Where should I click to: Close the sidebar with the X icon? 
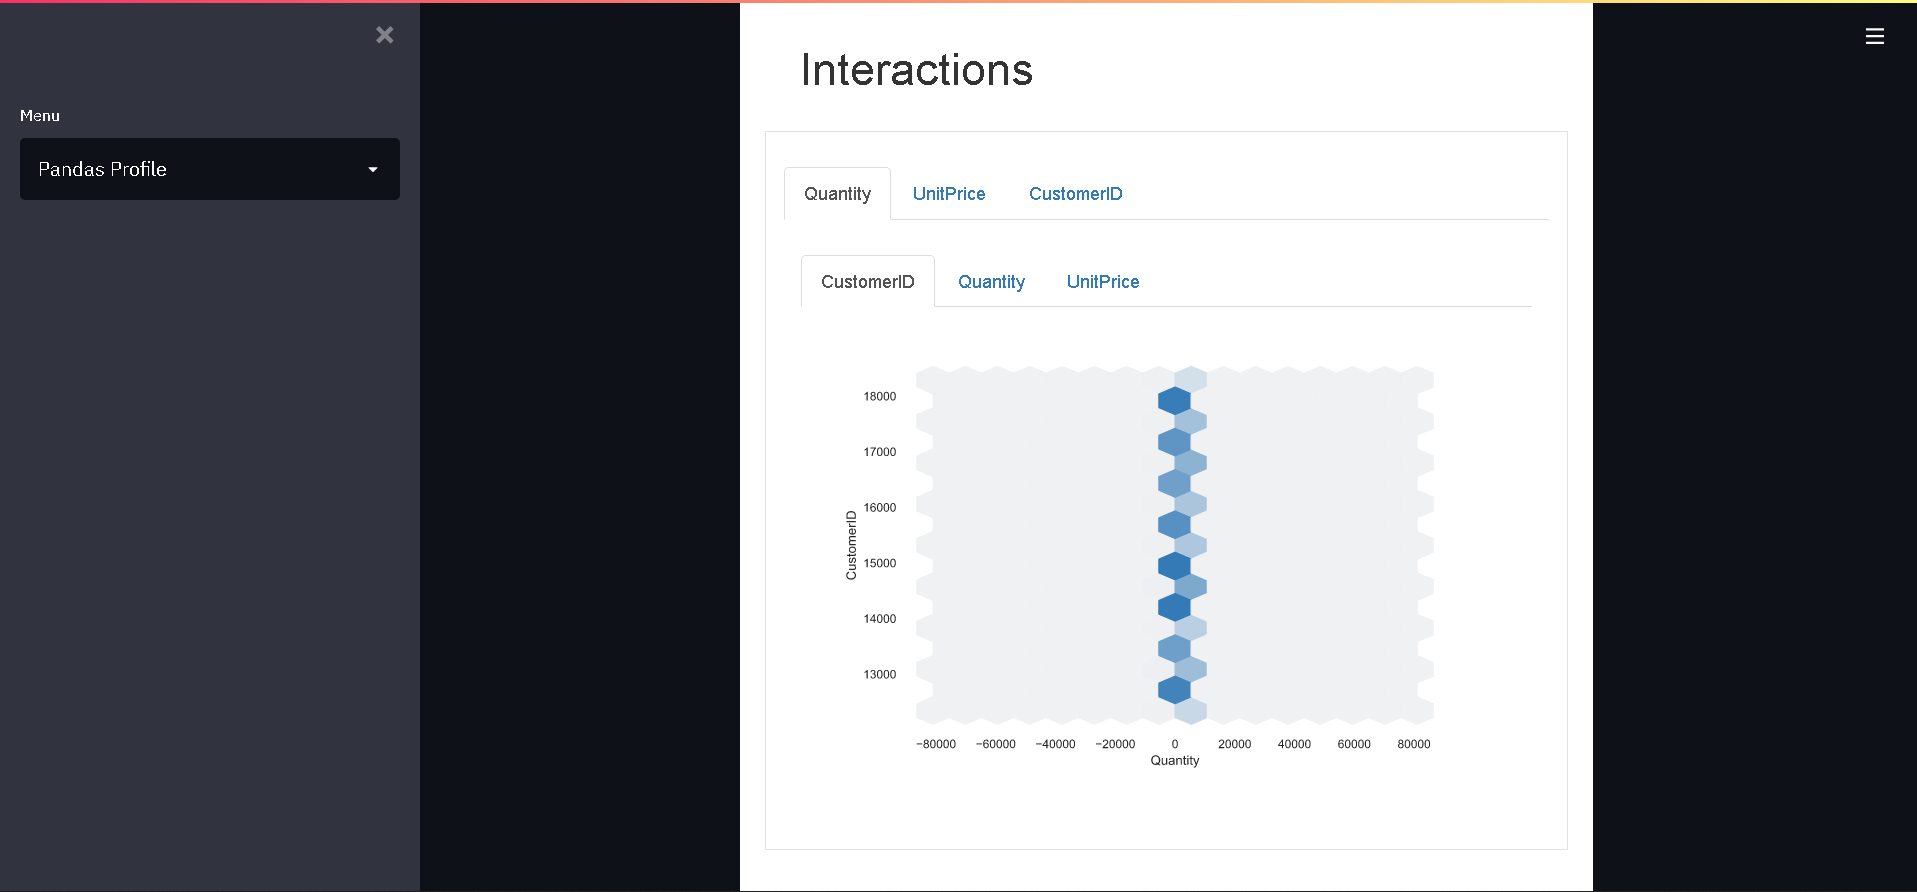[385, 35]
